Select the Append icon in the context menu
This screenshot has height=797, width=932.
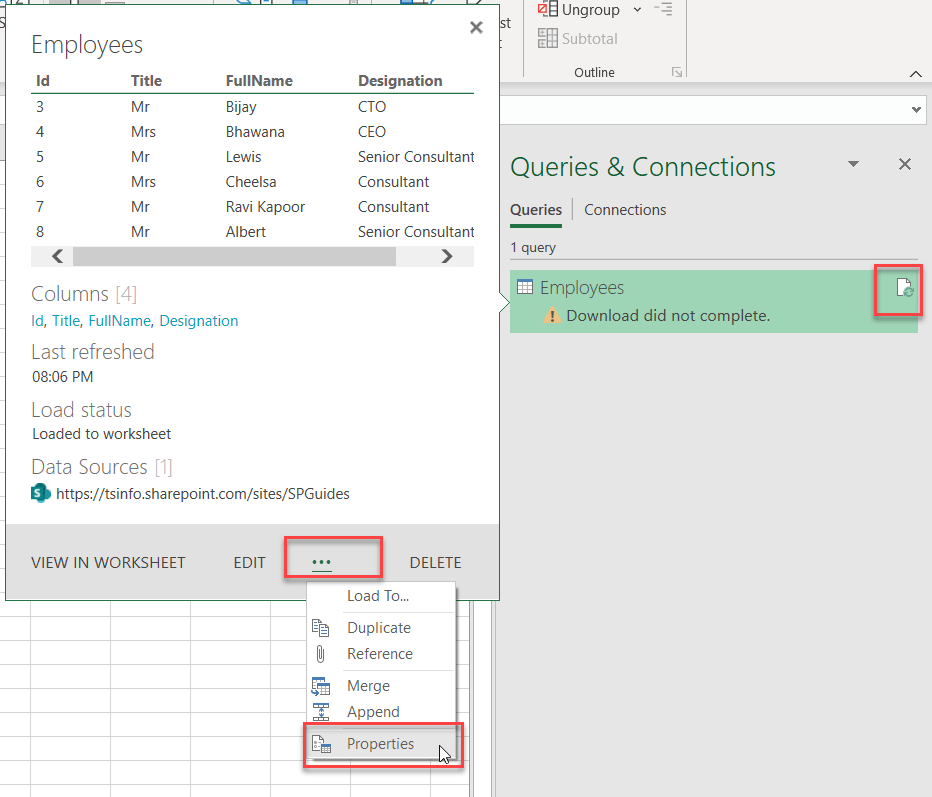tap(321, 711)
